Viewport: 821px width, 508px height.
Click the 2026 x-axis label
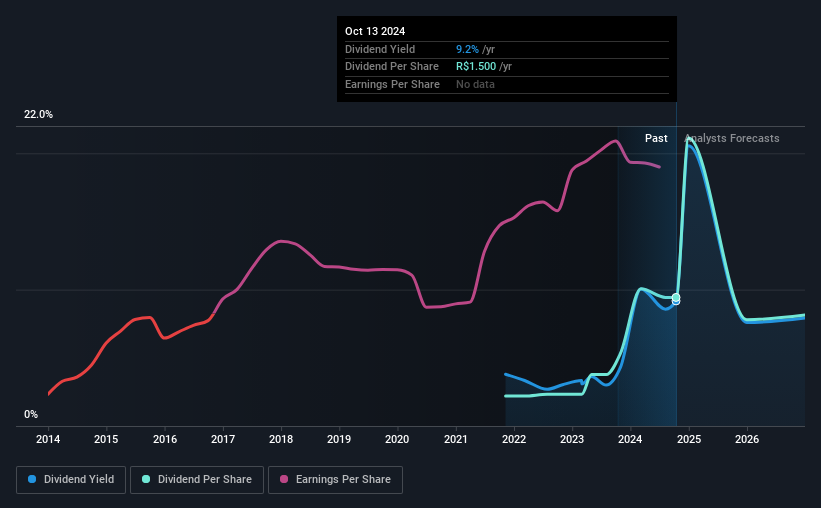(x=747, y=439)
